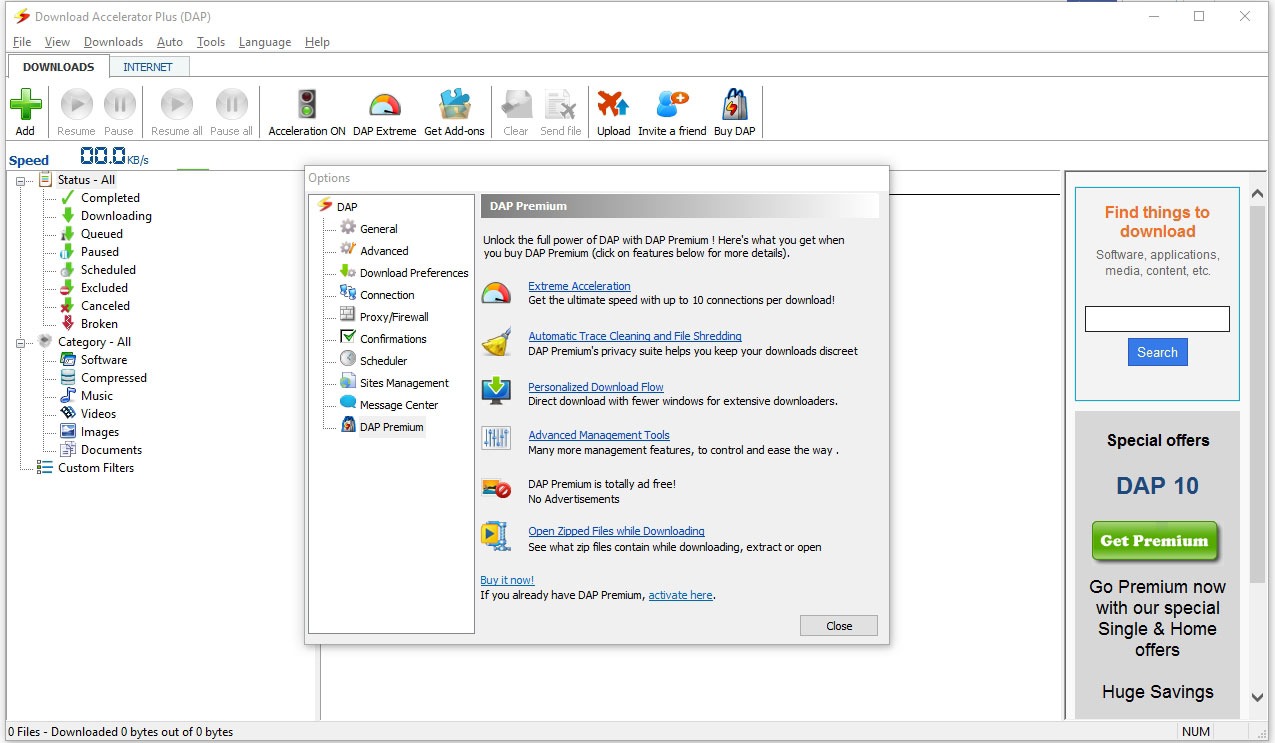Open the File menu
Viewport: 1275px width, 743px height.
[22, 42]
